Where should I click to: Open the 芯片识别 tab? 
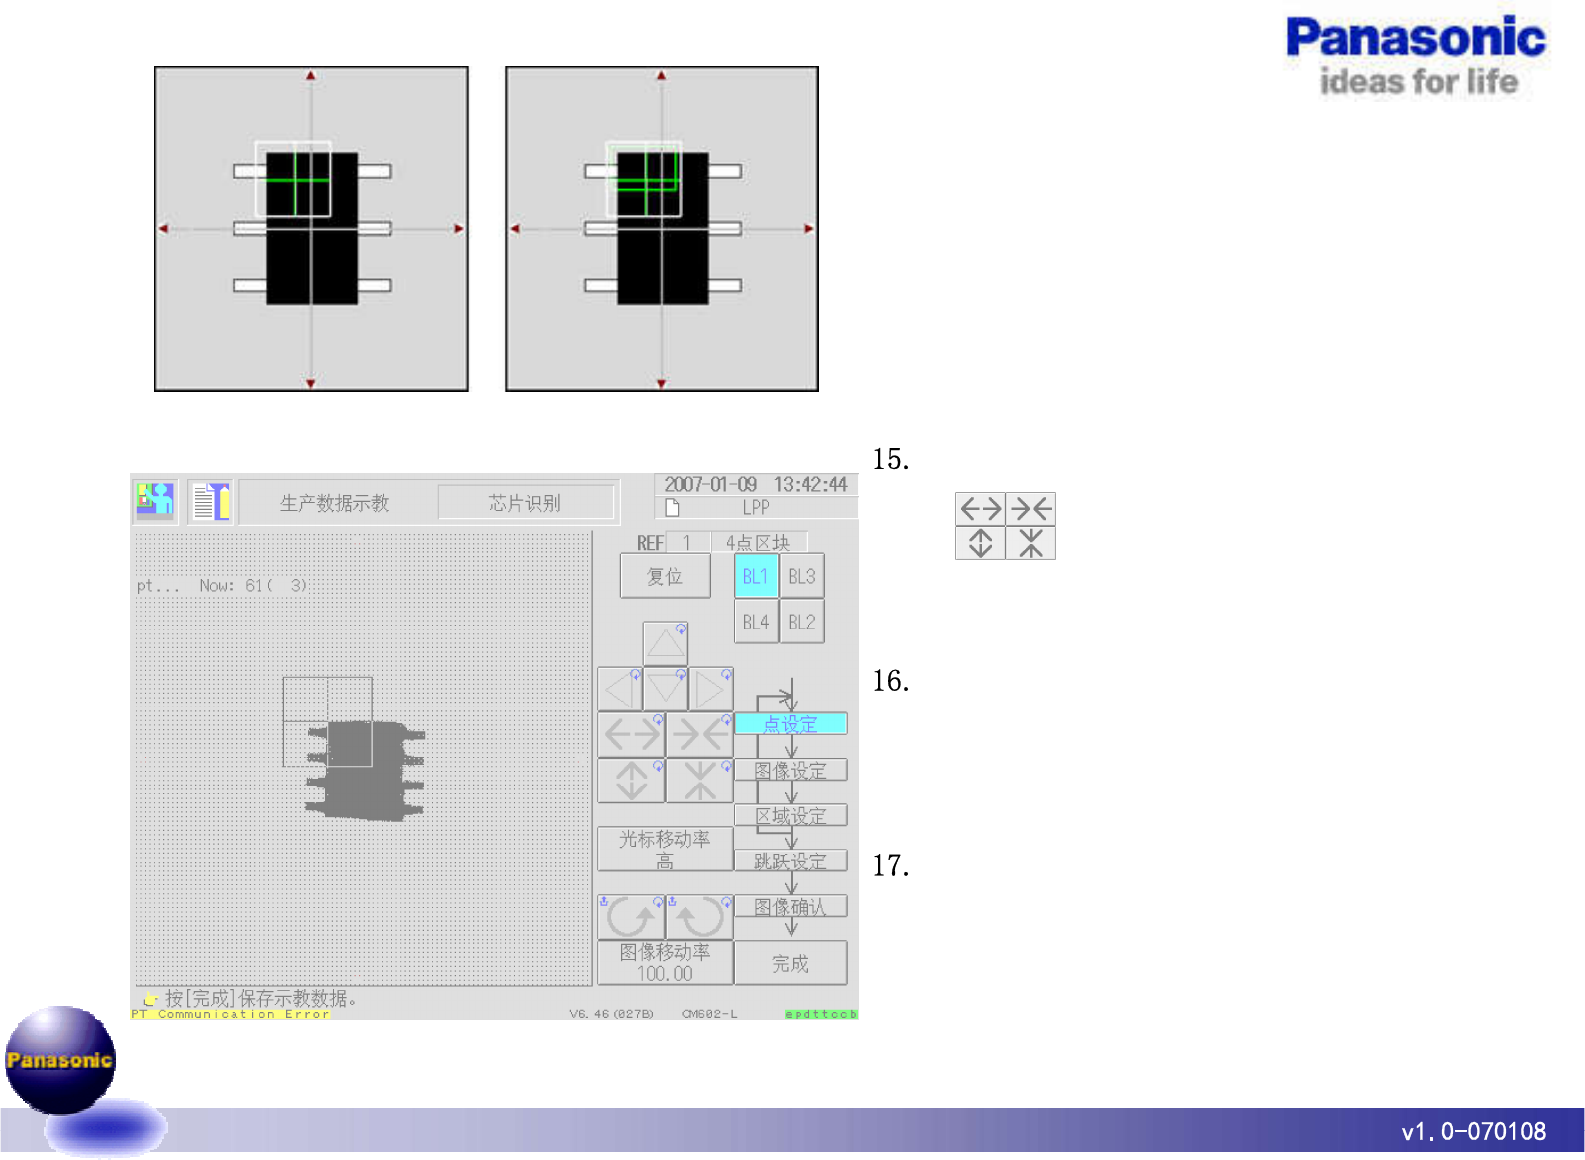tap(525, 503)
